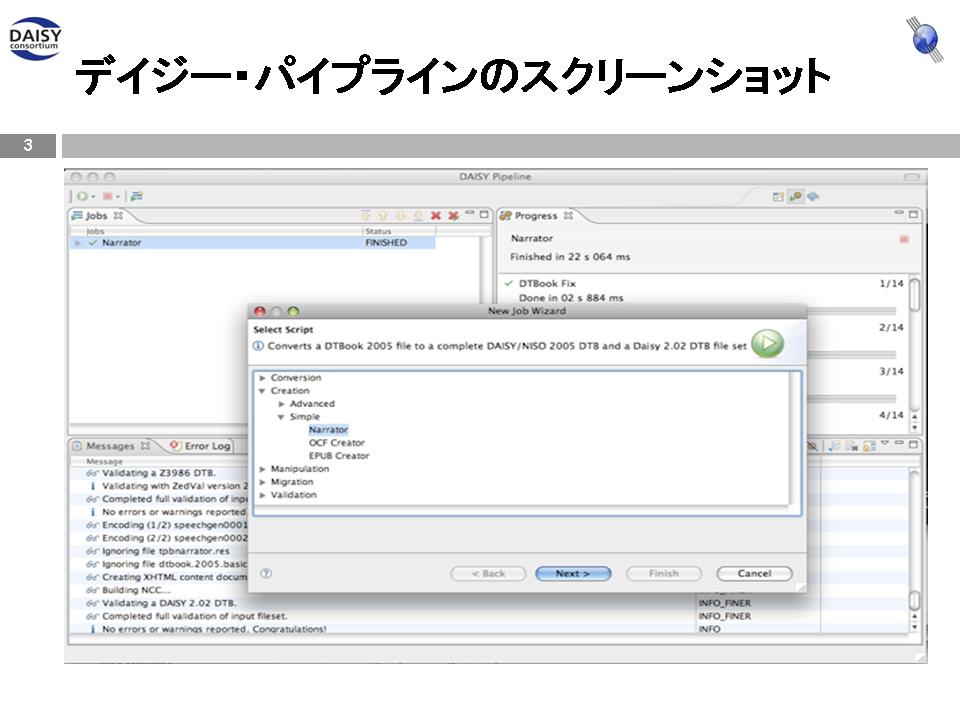This screenshot has width=960, height=720.
Task: Select the Progress tab
Action: (537, 216)
